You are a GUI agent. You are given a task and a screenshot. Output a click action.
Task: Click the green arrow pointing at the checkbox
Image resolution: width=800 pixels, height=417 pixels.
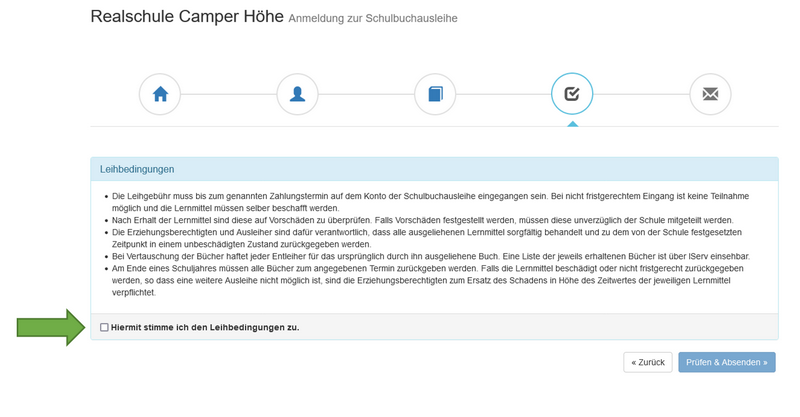[52, 327]
